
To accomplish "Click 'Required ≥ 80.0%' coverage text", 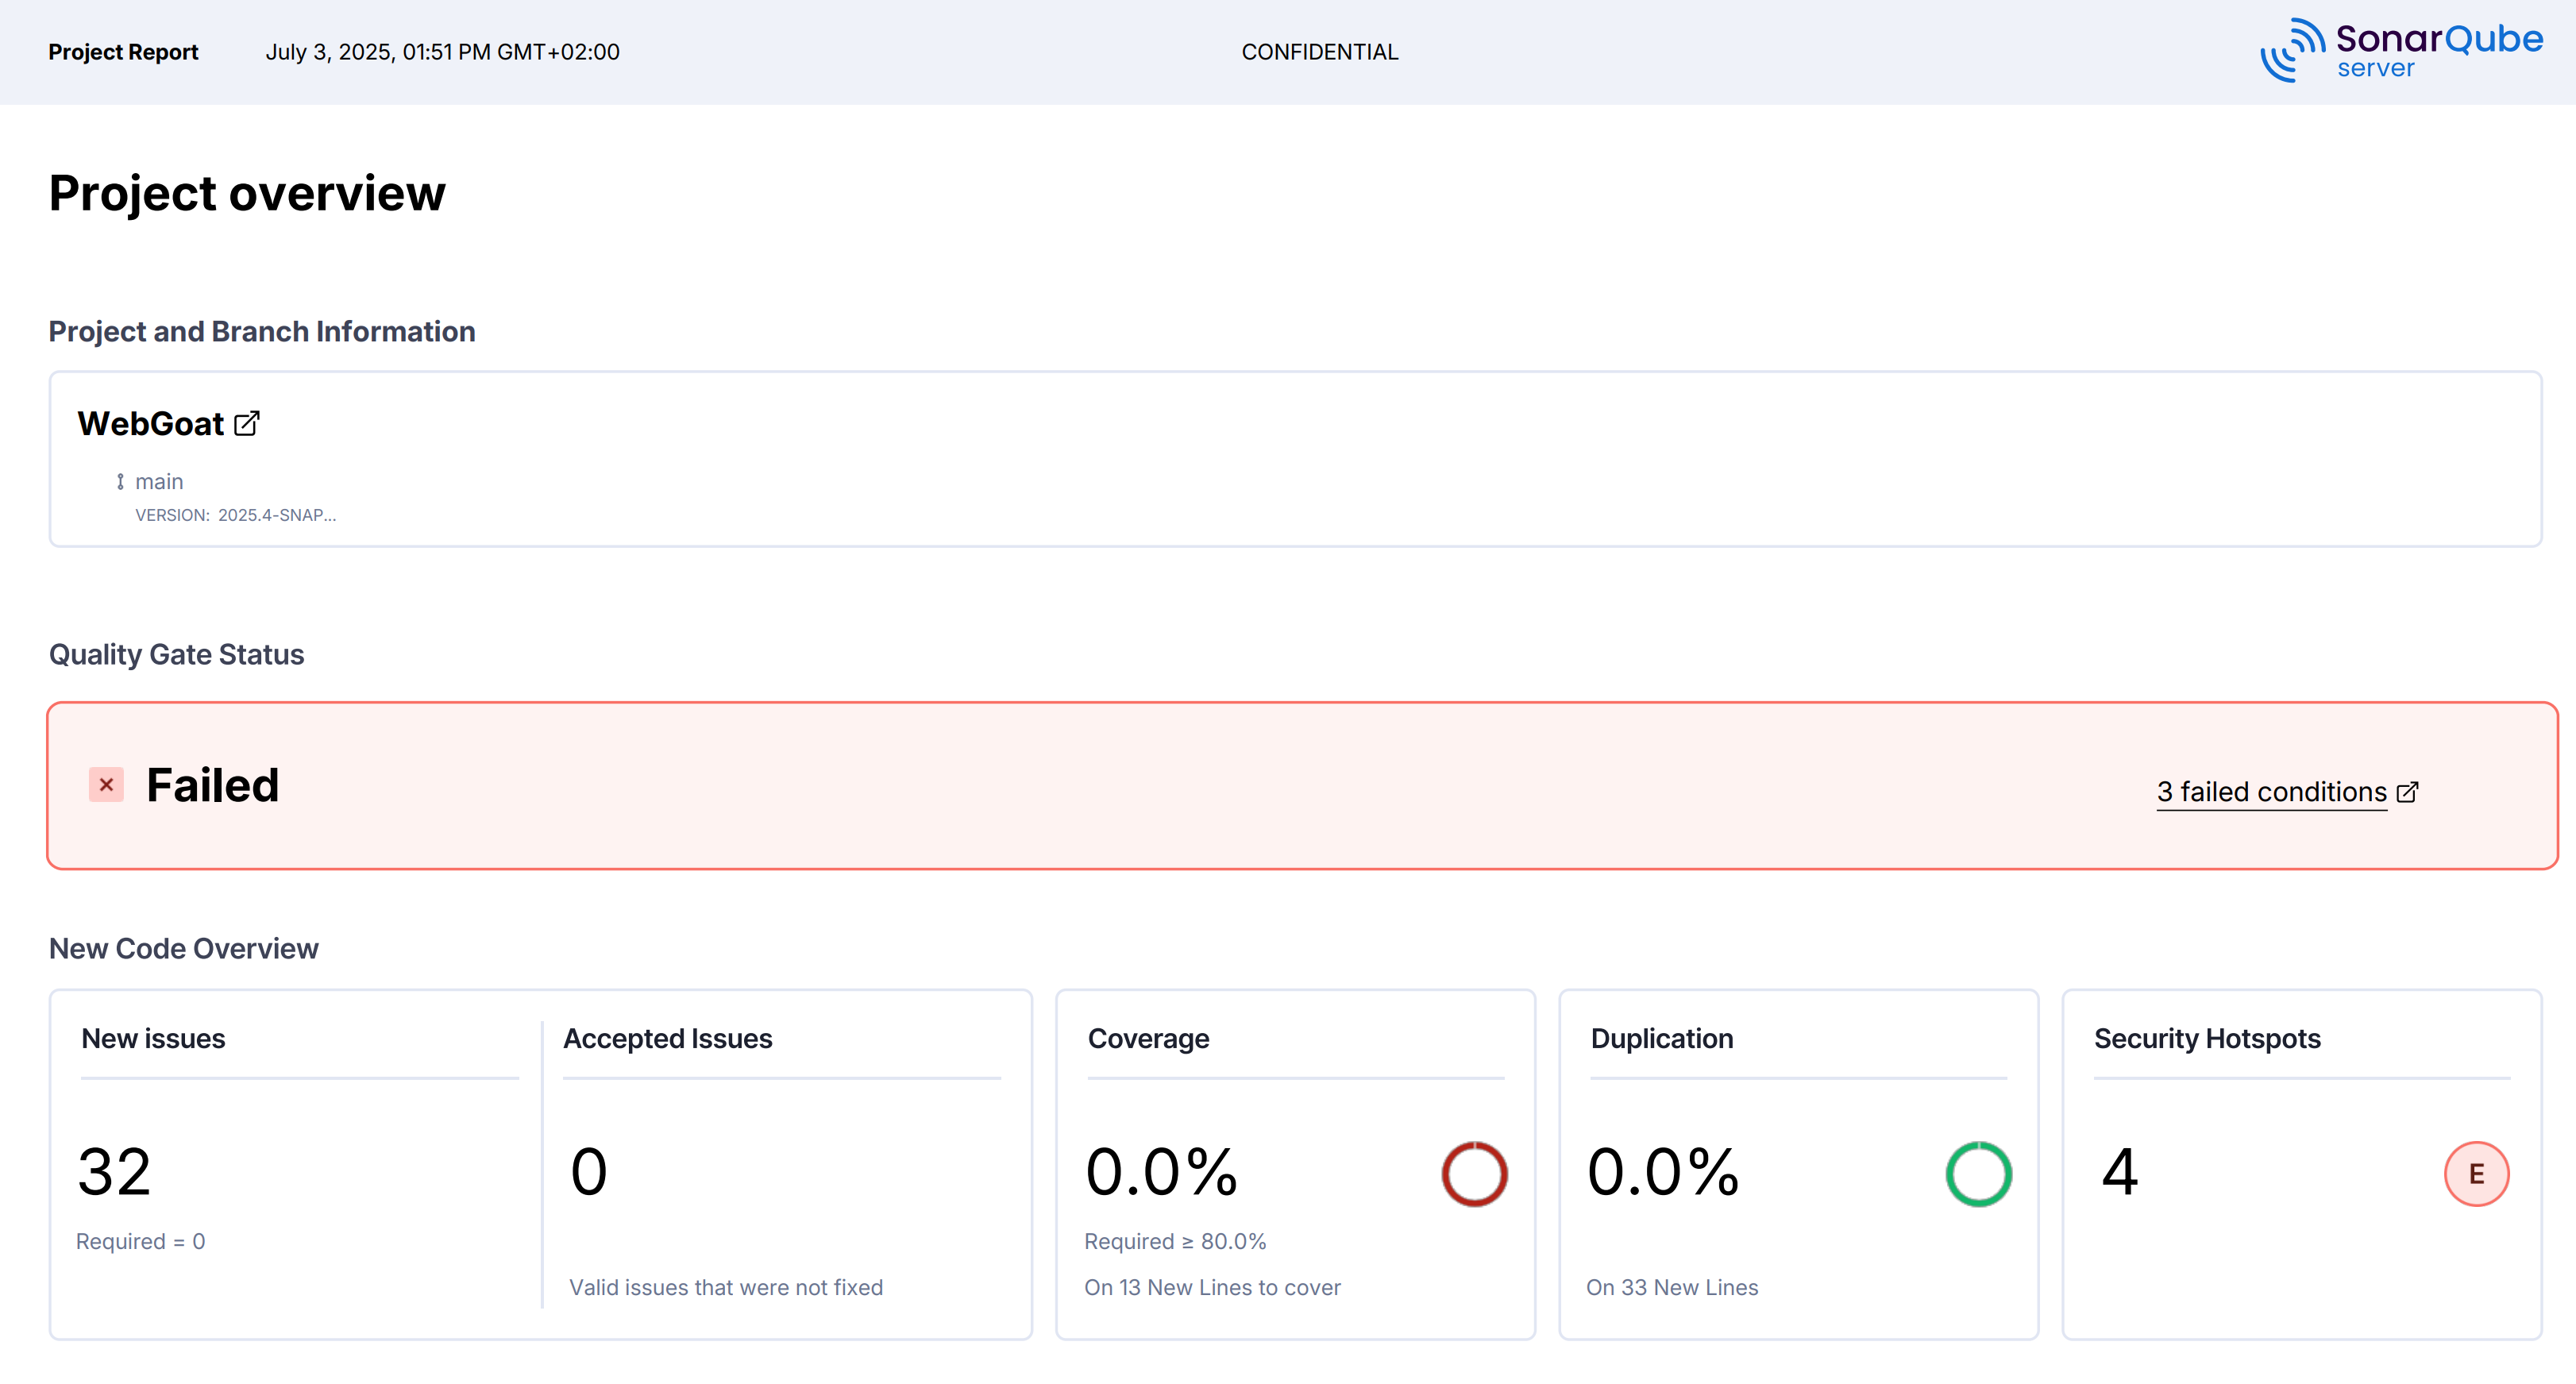I will tap(1175, 1242).
